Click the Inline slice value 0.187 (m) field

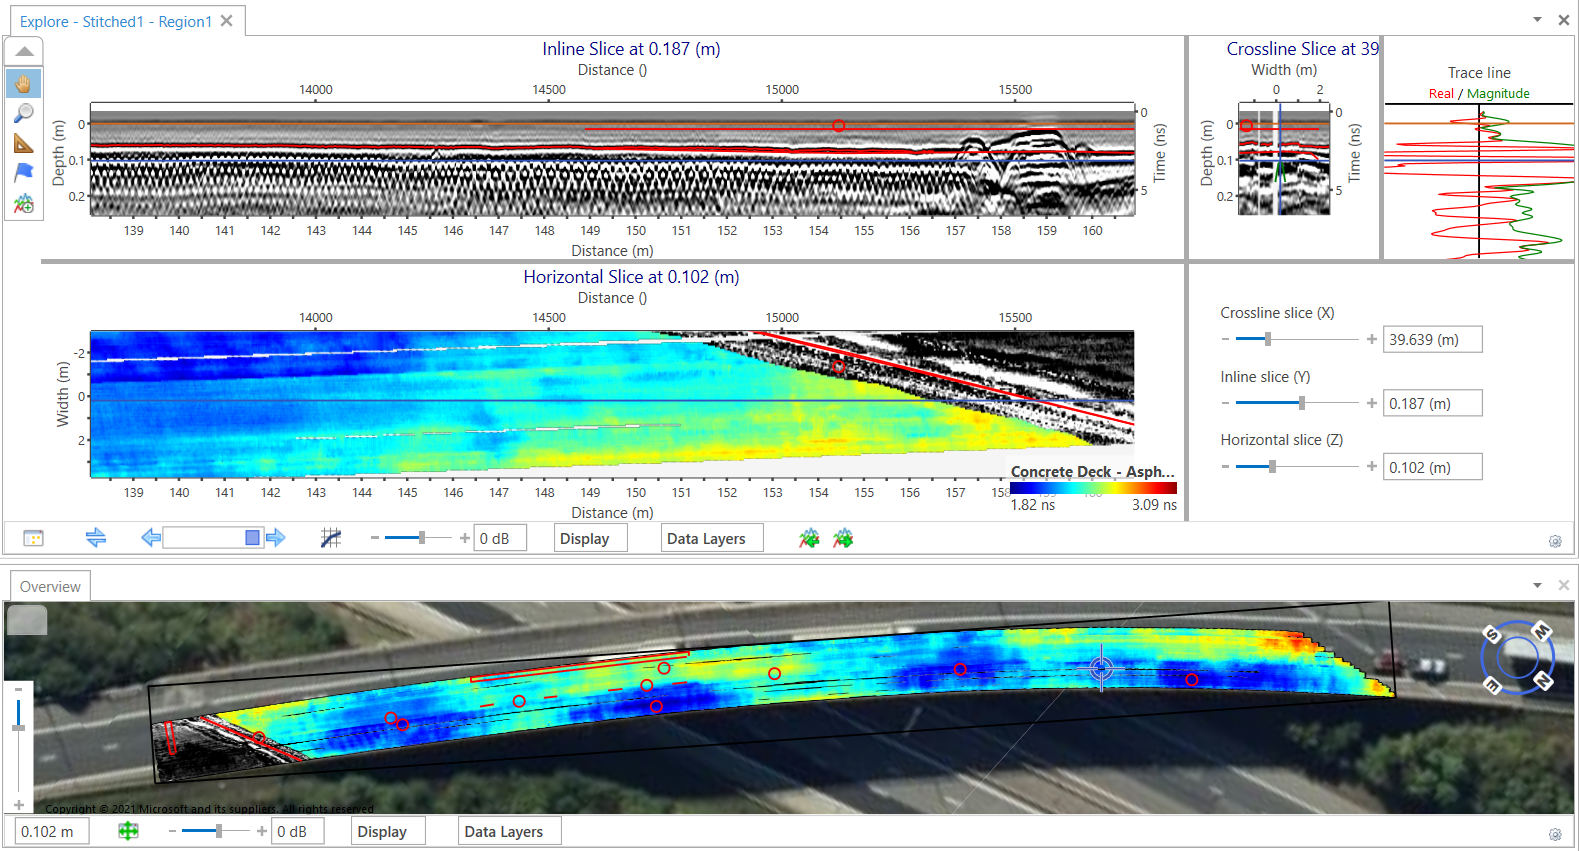(x=1432, y=404)
